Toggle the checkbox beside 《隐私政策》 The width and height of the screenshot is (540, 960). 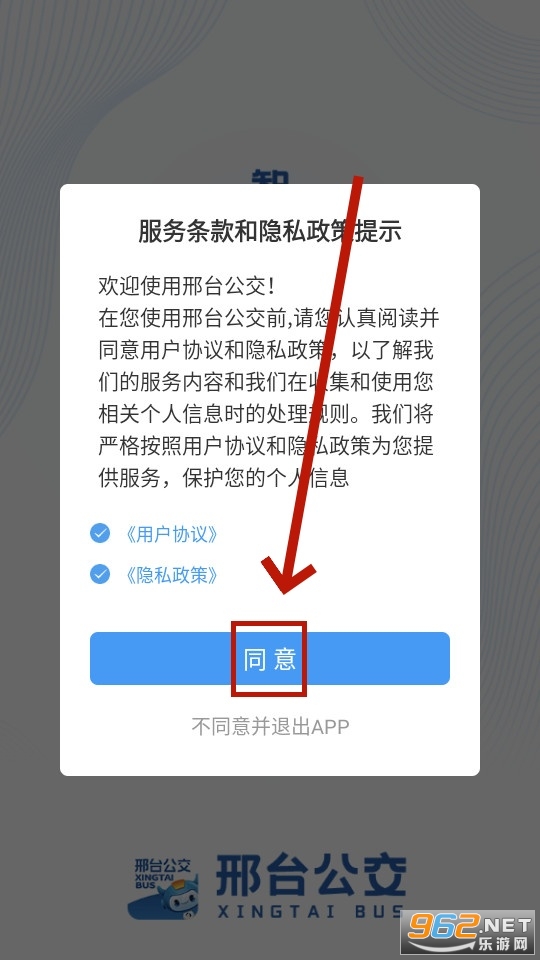point(100,574)
